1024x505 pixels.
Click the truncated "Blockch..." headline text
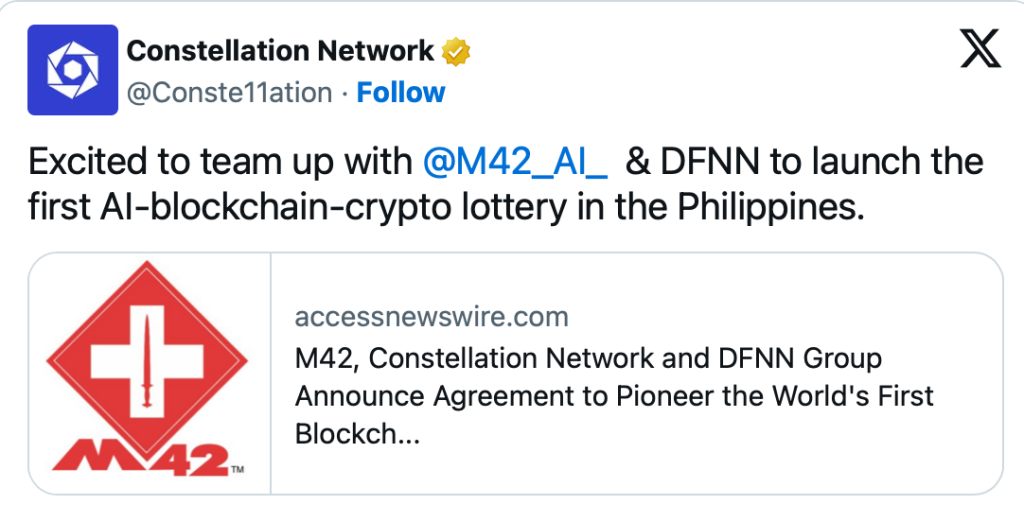click(x=352, y=433)
